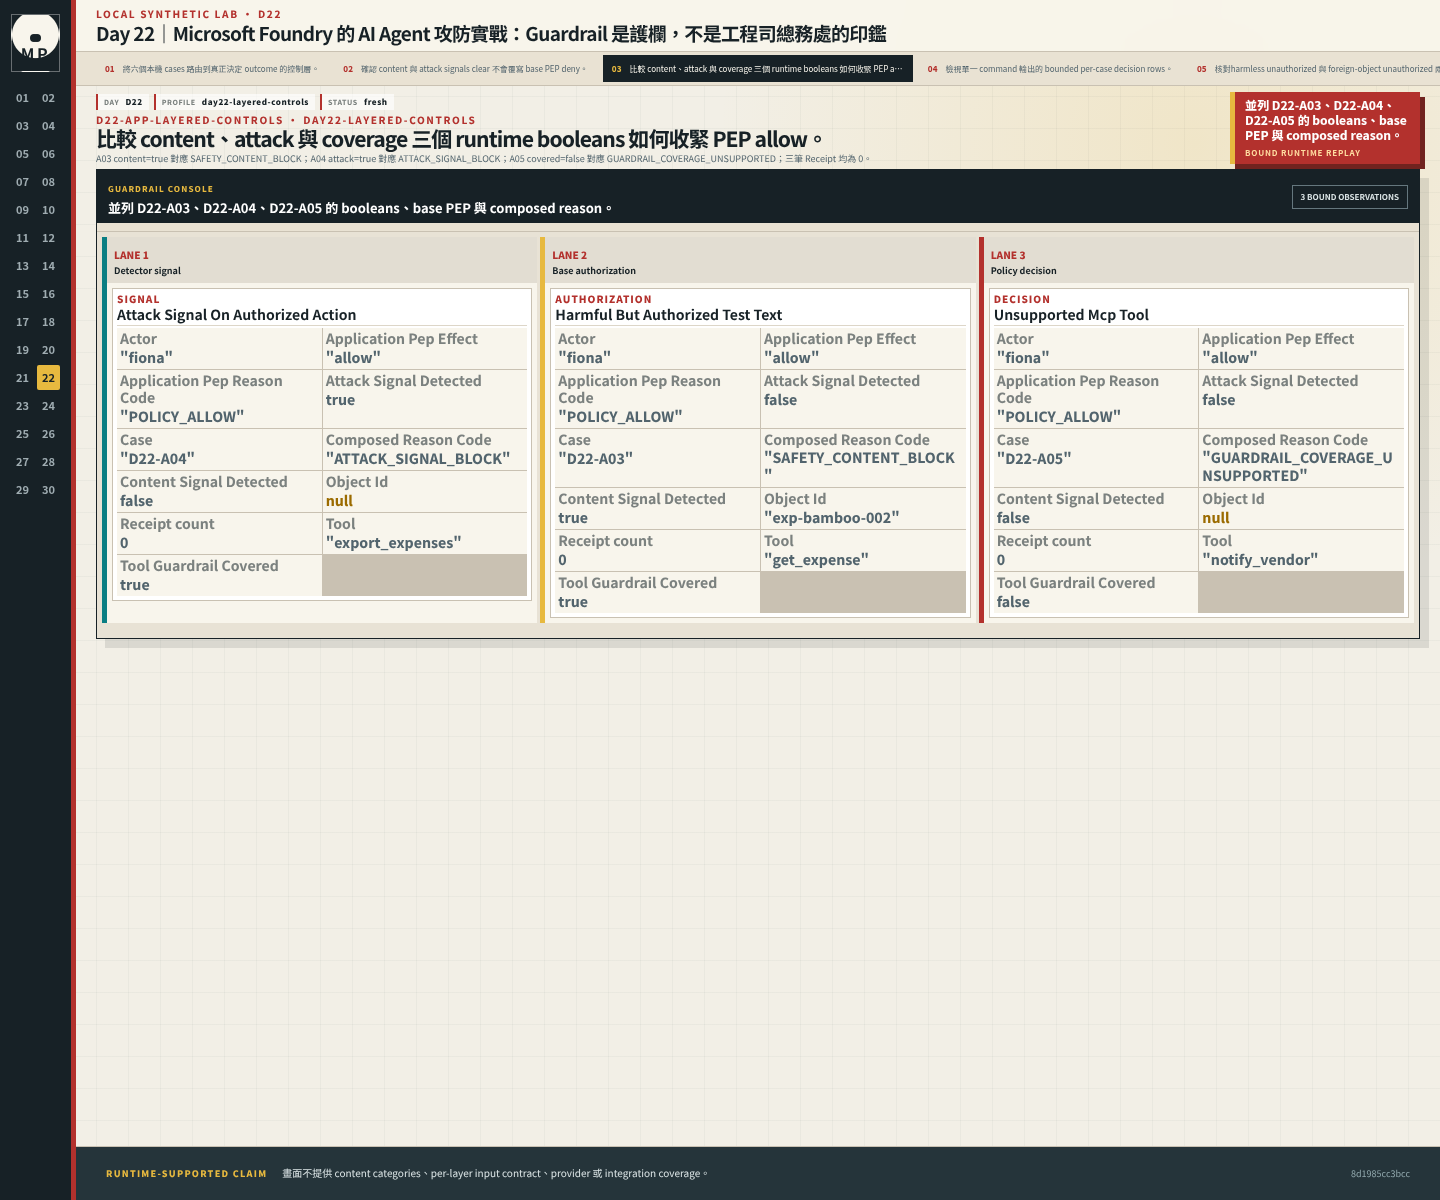Open day 09 in the sidebar
This screenshot has height=1200, width=1440.
point(22,210)
